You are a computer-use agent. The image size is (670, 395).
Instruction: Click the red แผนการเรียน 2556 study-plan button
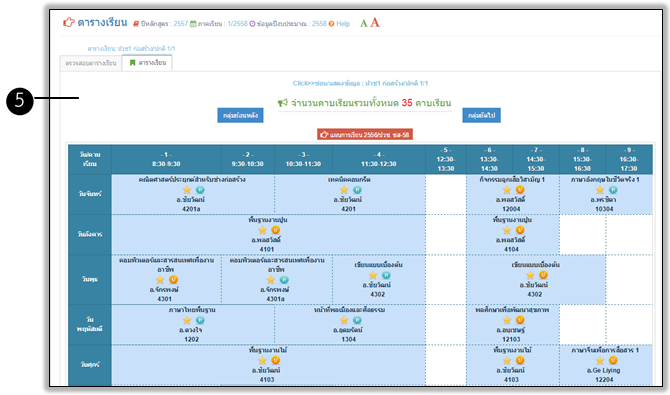tap(365, 135)
